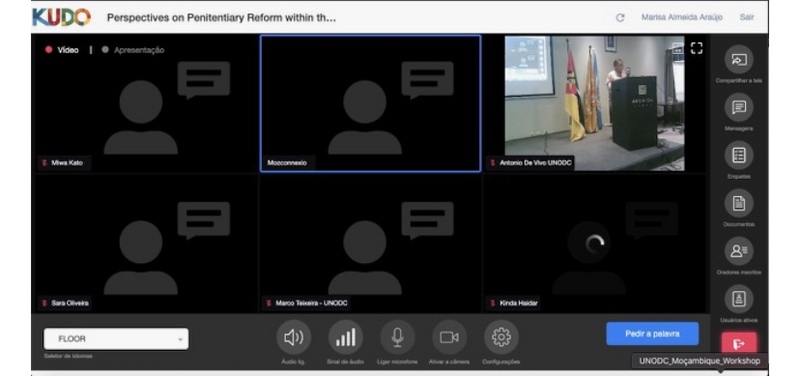Switch to the Vídeo view tab

pyautogui.click(x=62, y=50)
